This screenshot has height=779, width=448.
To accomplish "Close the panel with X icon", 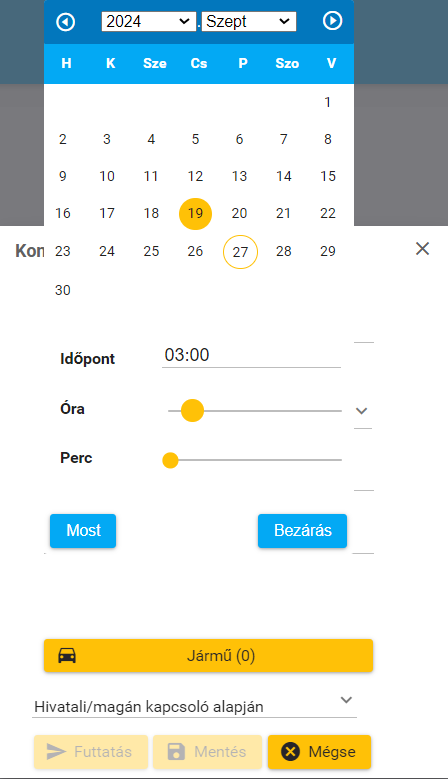I will [x=422, y=248].
